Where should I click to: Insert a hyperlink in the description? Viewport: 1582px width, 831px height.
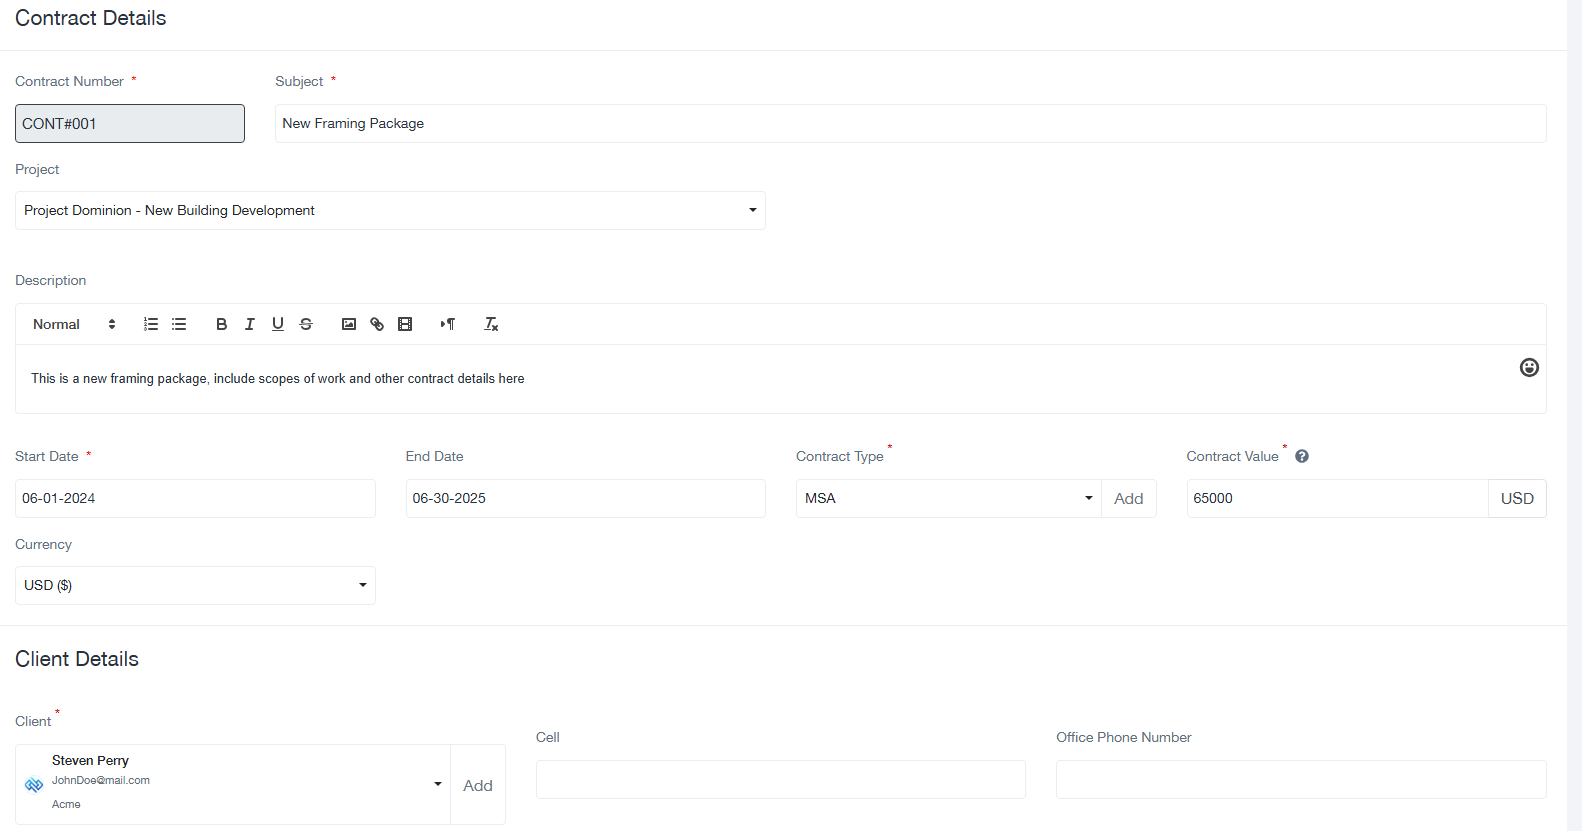(x=377, y=324)
